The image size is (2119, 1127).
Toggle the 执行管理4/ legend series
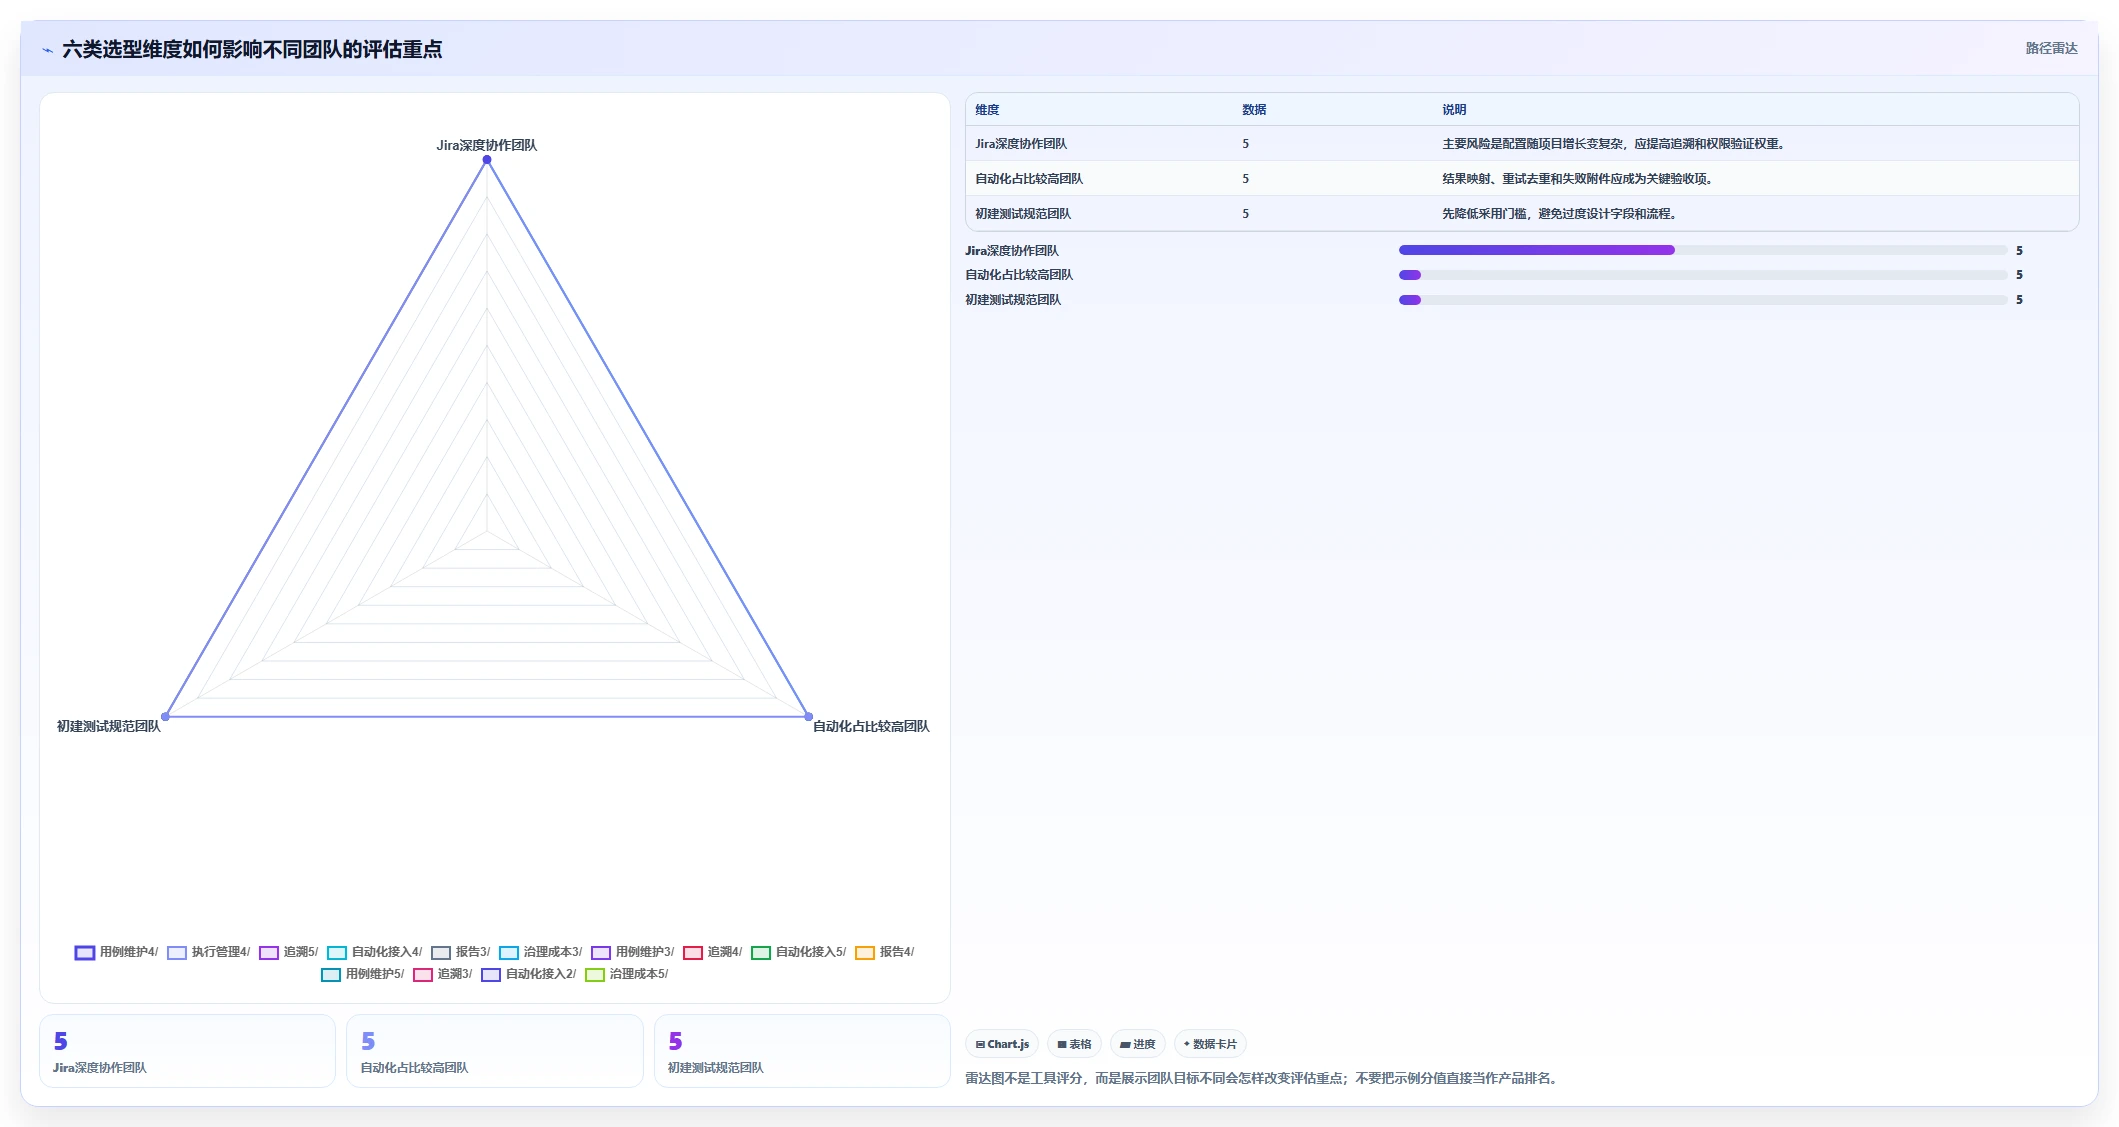pos(208,952)
